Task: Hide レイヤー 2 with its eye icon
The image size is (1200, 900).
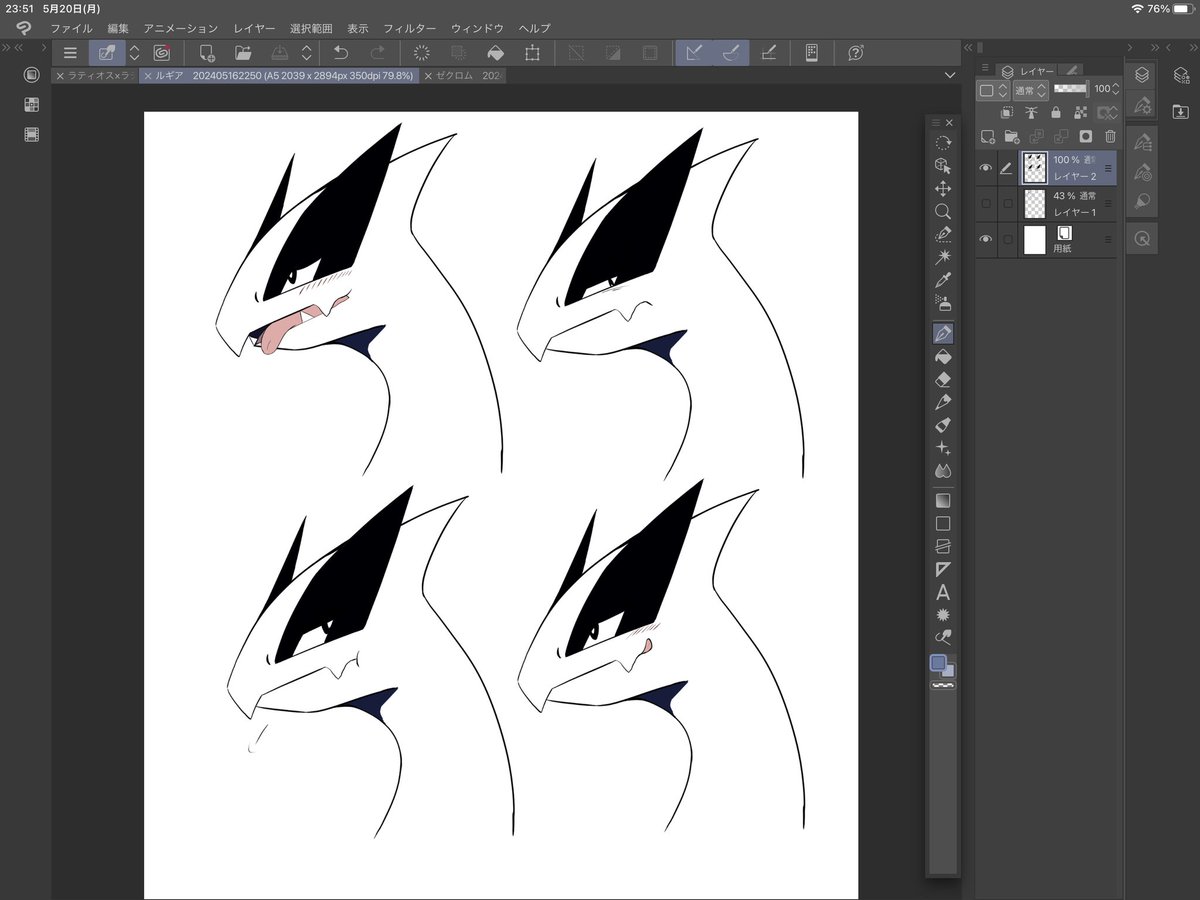Action: (x=986, y=168)
